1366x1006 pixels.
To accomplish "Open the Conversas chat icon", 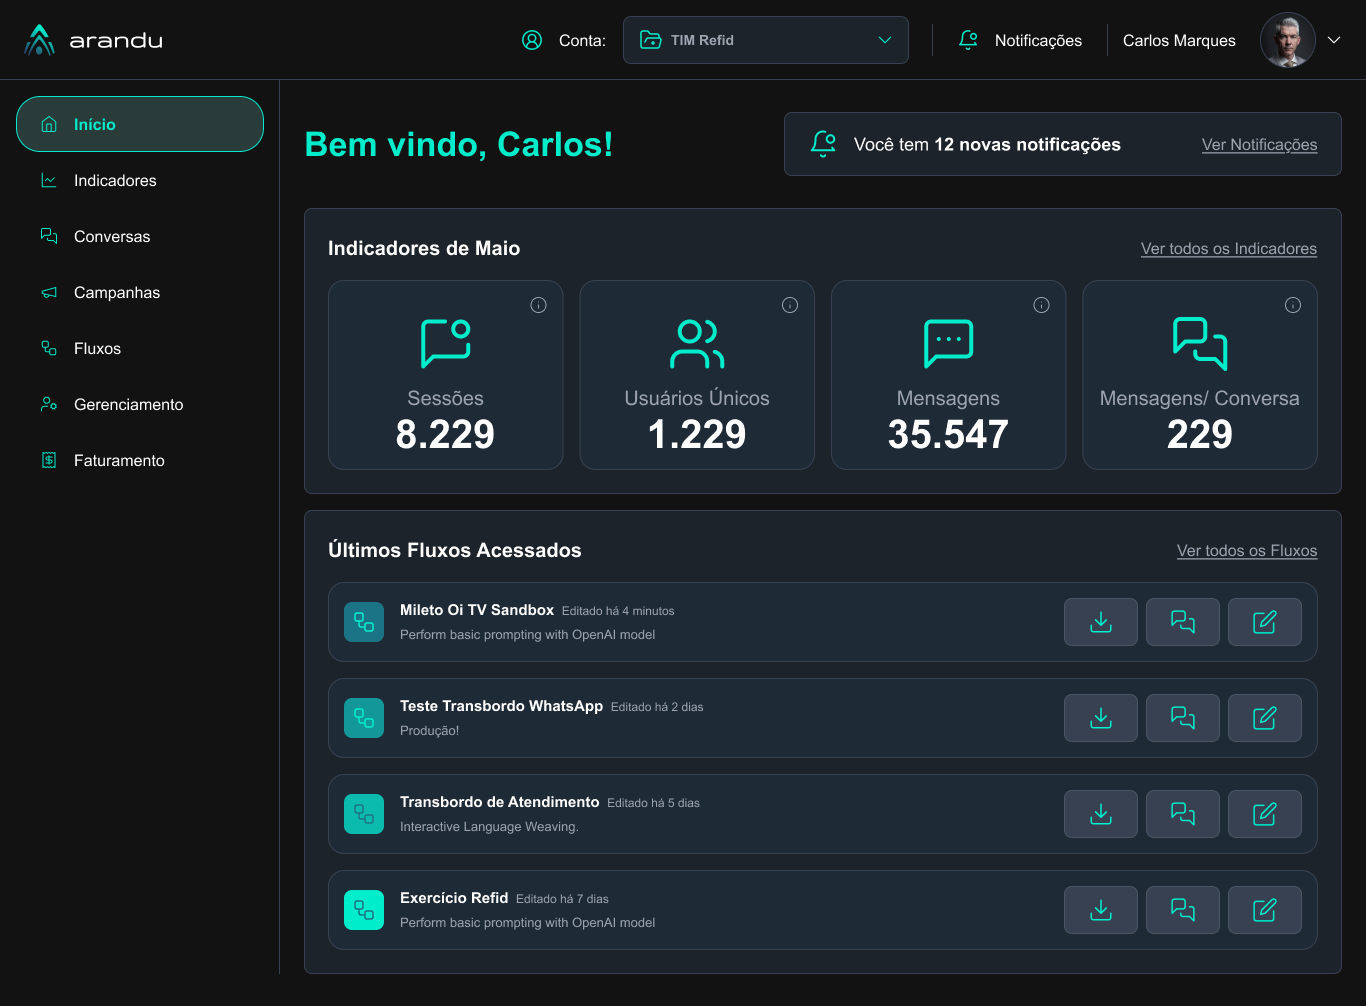I will 48,236.
